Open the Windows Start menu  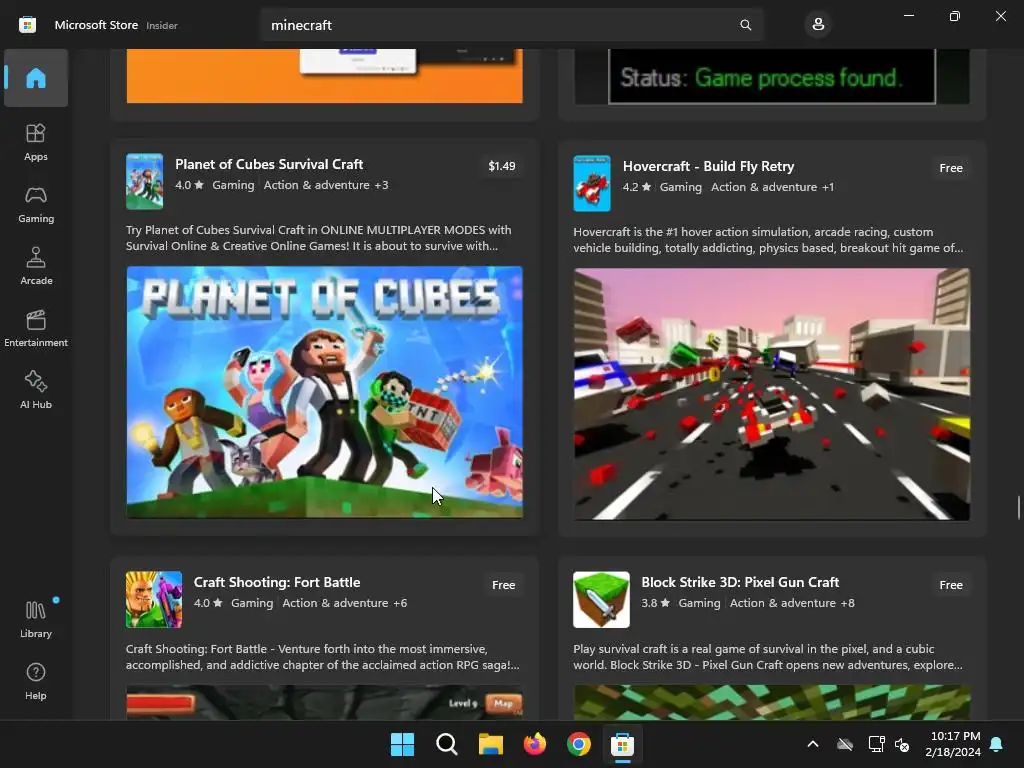(x=402, y=744)
